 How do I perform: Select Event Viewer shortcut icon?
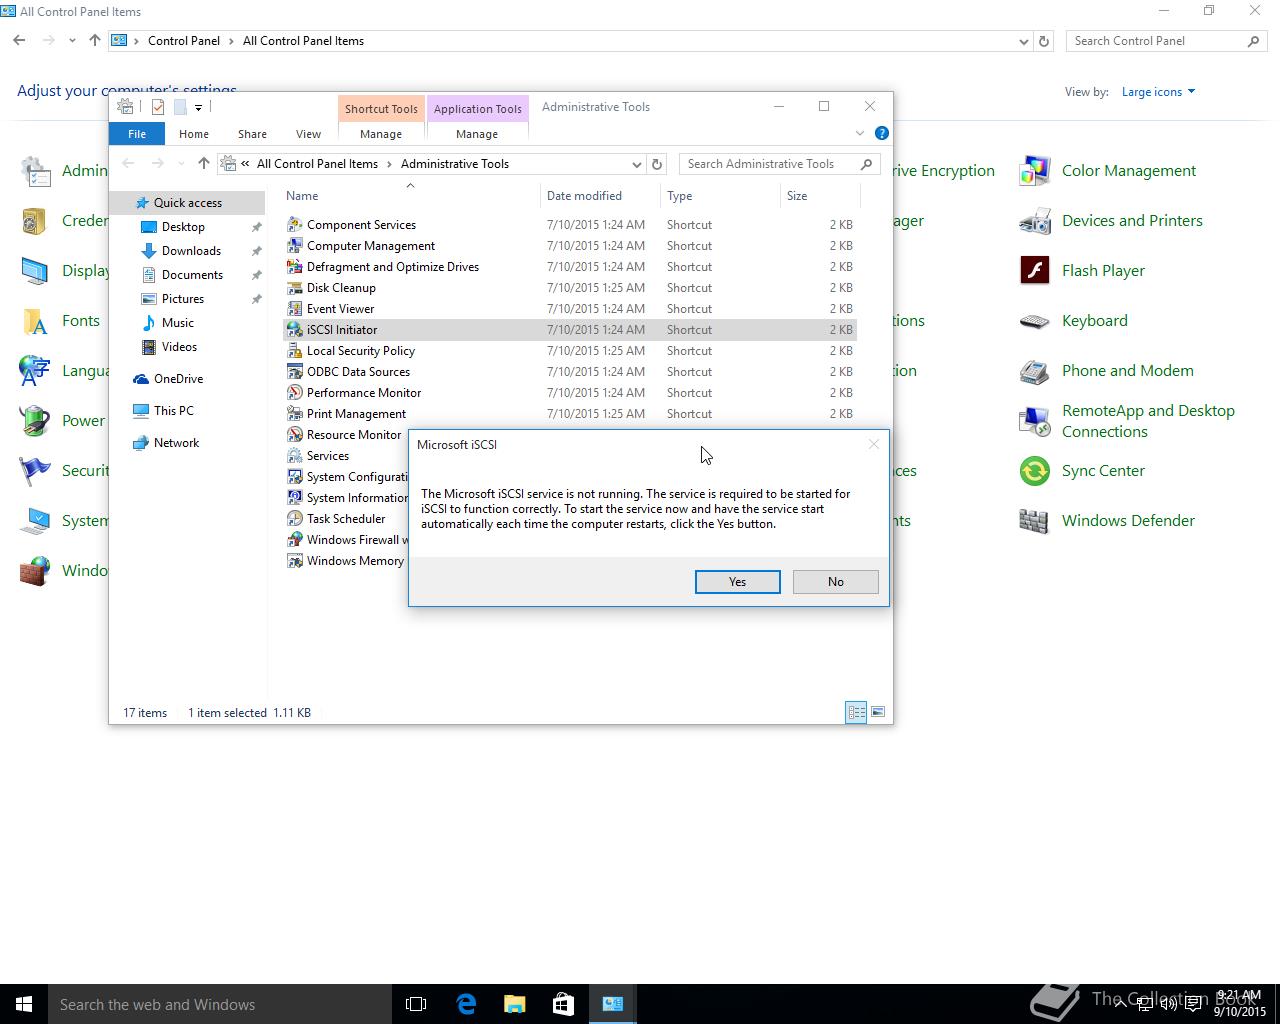pos(295,309)
